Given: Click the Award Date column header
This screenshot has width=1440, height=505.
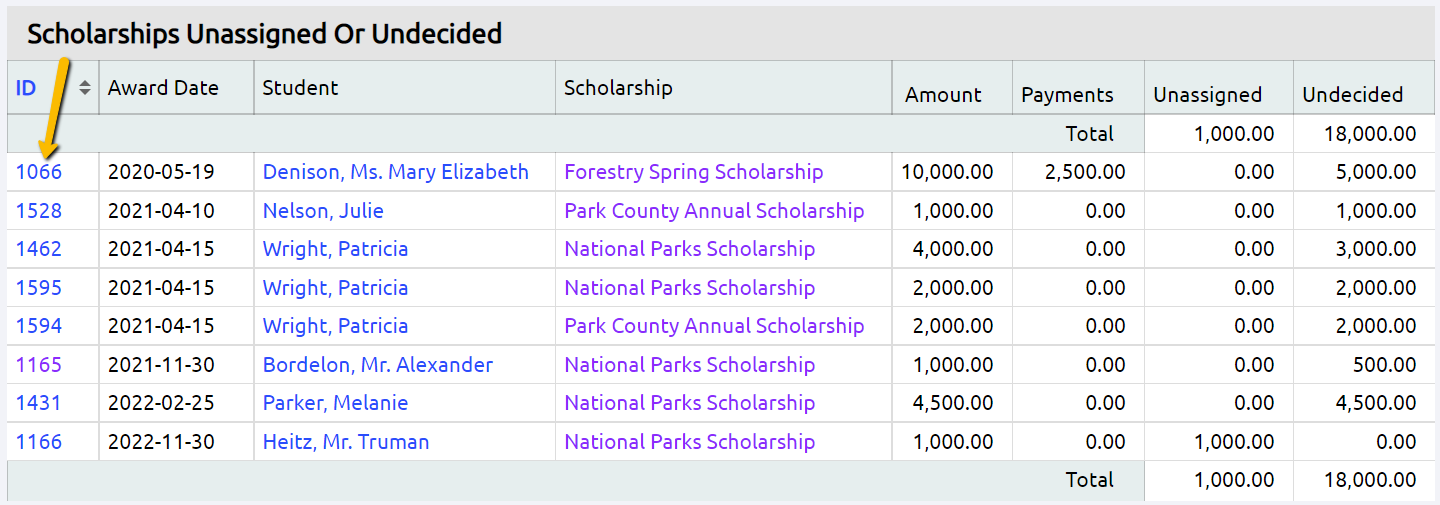Looking at the screenshot, I should click(x=163, y=88).
